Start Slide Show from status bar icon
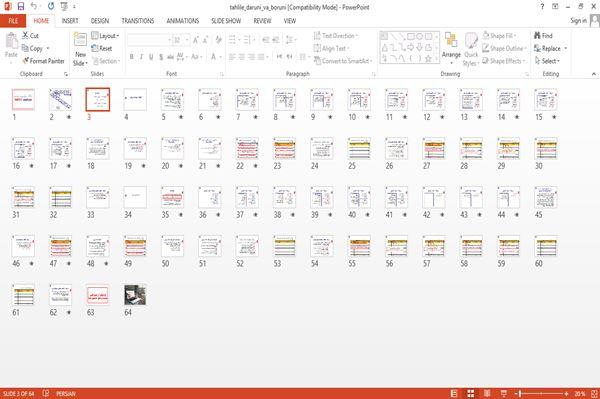This screenshot has height=399, width=600. 504,393
